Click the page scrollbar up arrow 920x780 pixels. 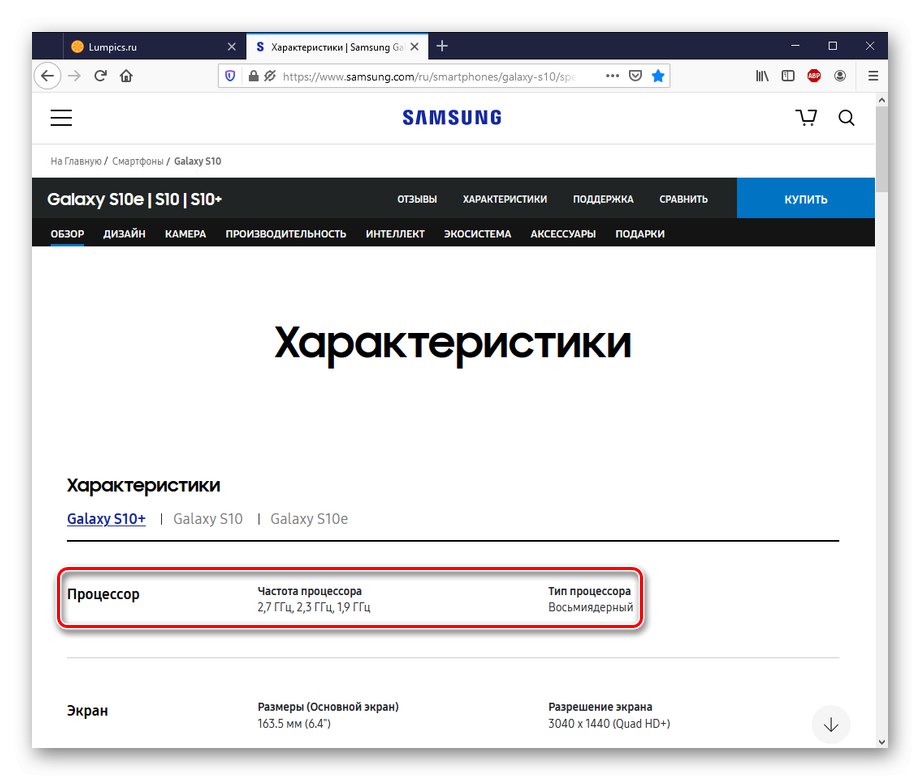(881, 100)
